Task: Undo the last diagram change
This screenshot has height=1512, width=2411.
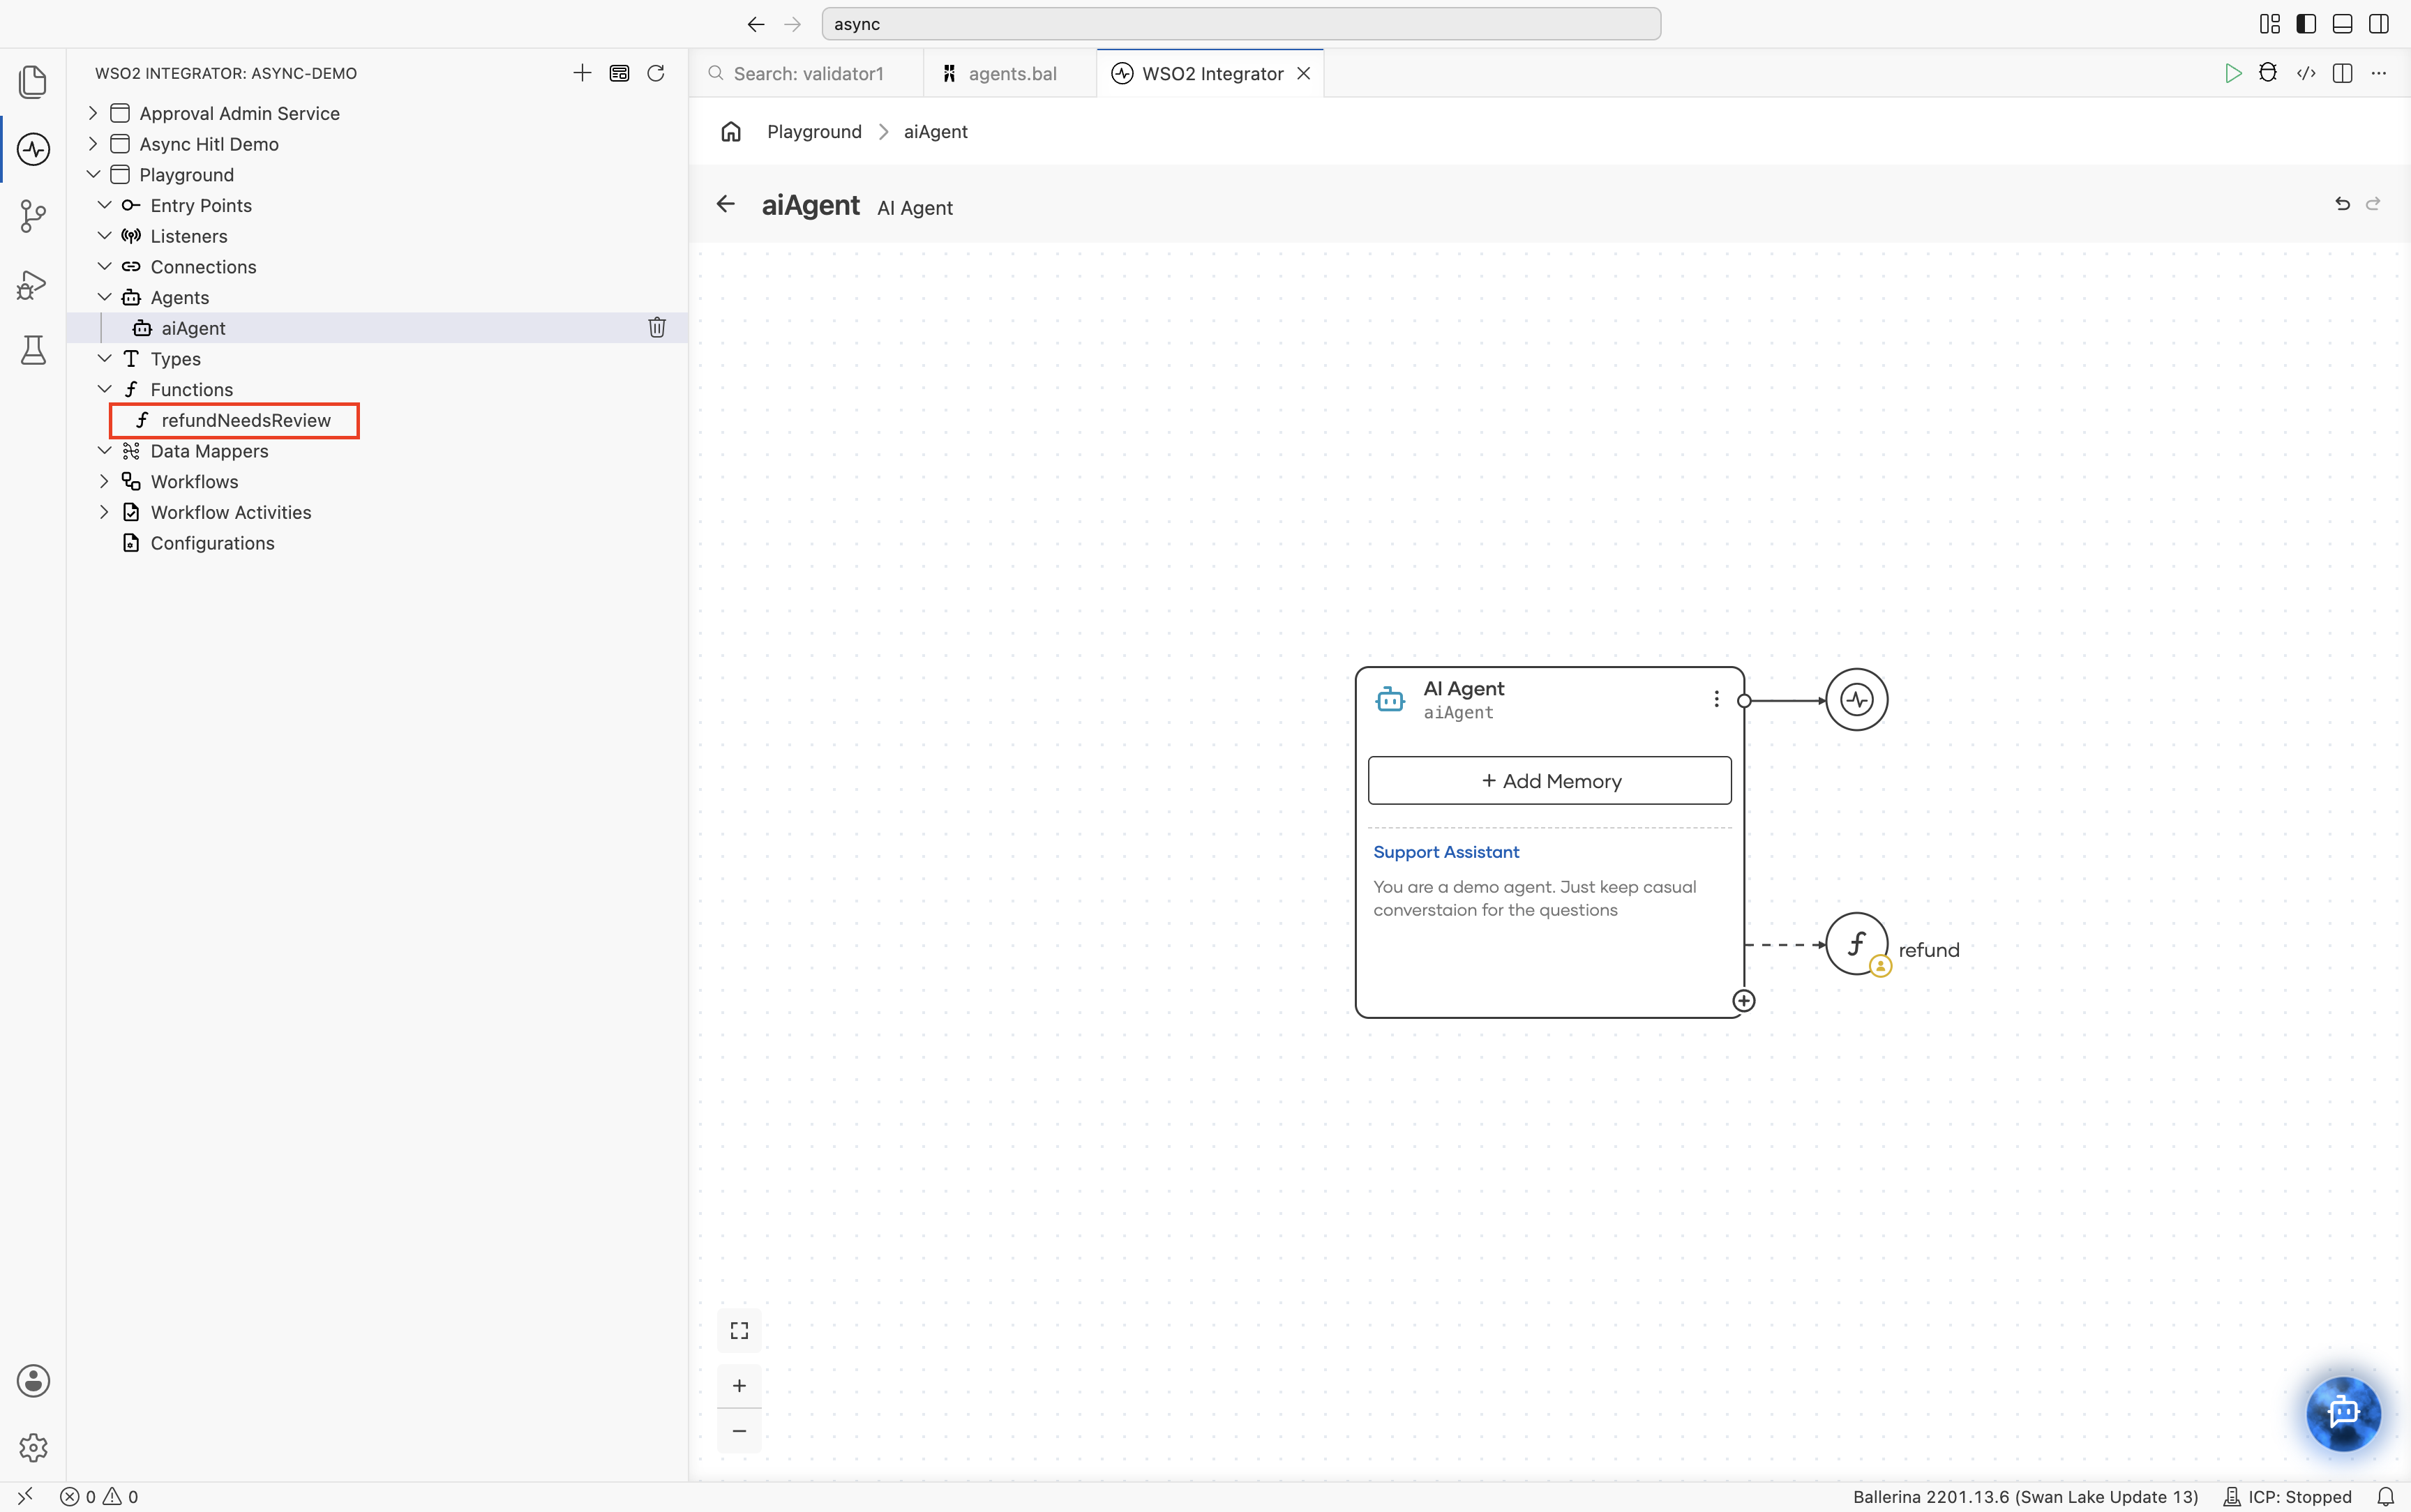Action: (2342, 204)
